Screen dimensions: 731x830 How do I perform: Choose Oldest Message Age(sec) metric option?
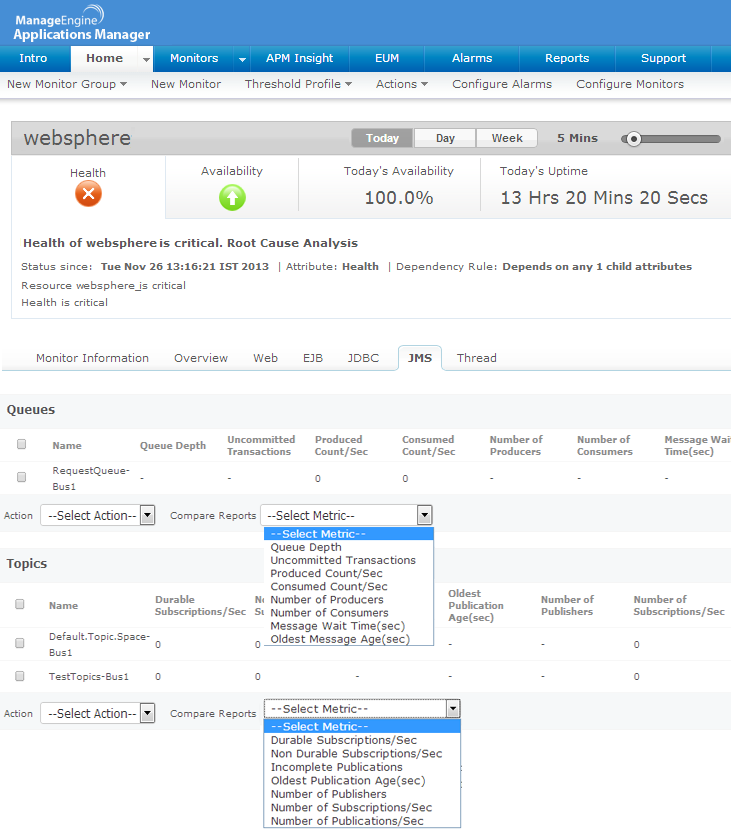click(349, 639)
